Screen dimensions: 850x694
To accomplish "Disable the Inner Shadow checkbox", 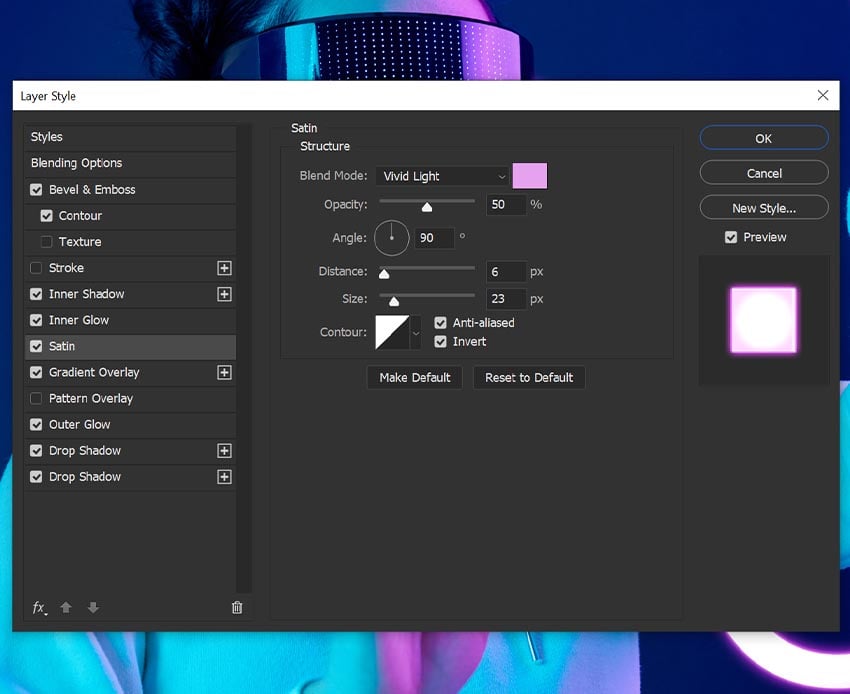I will (x=36, y=294).
